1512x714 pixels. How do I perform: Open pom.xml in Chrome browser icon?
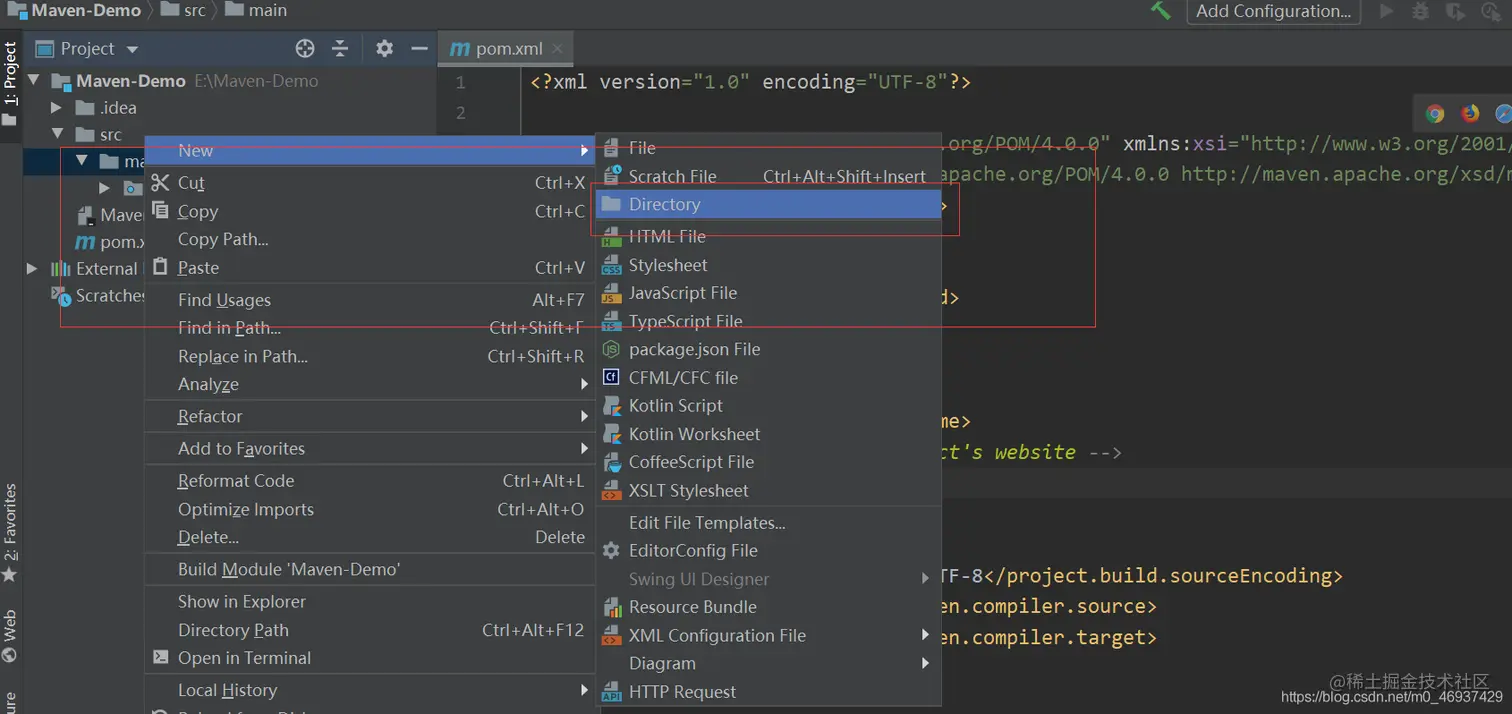(1435, 113)
